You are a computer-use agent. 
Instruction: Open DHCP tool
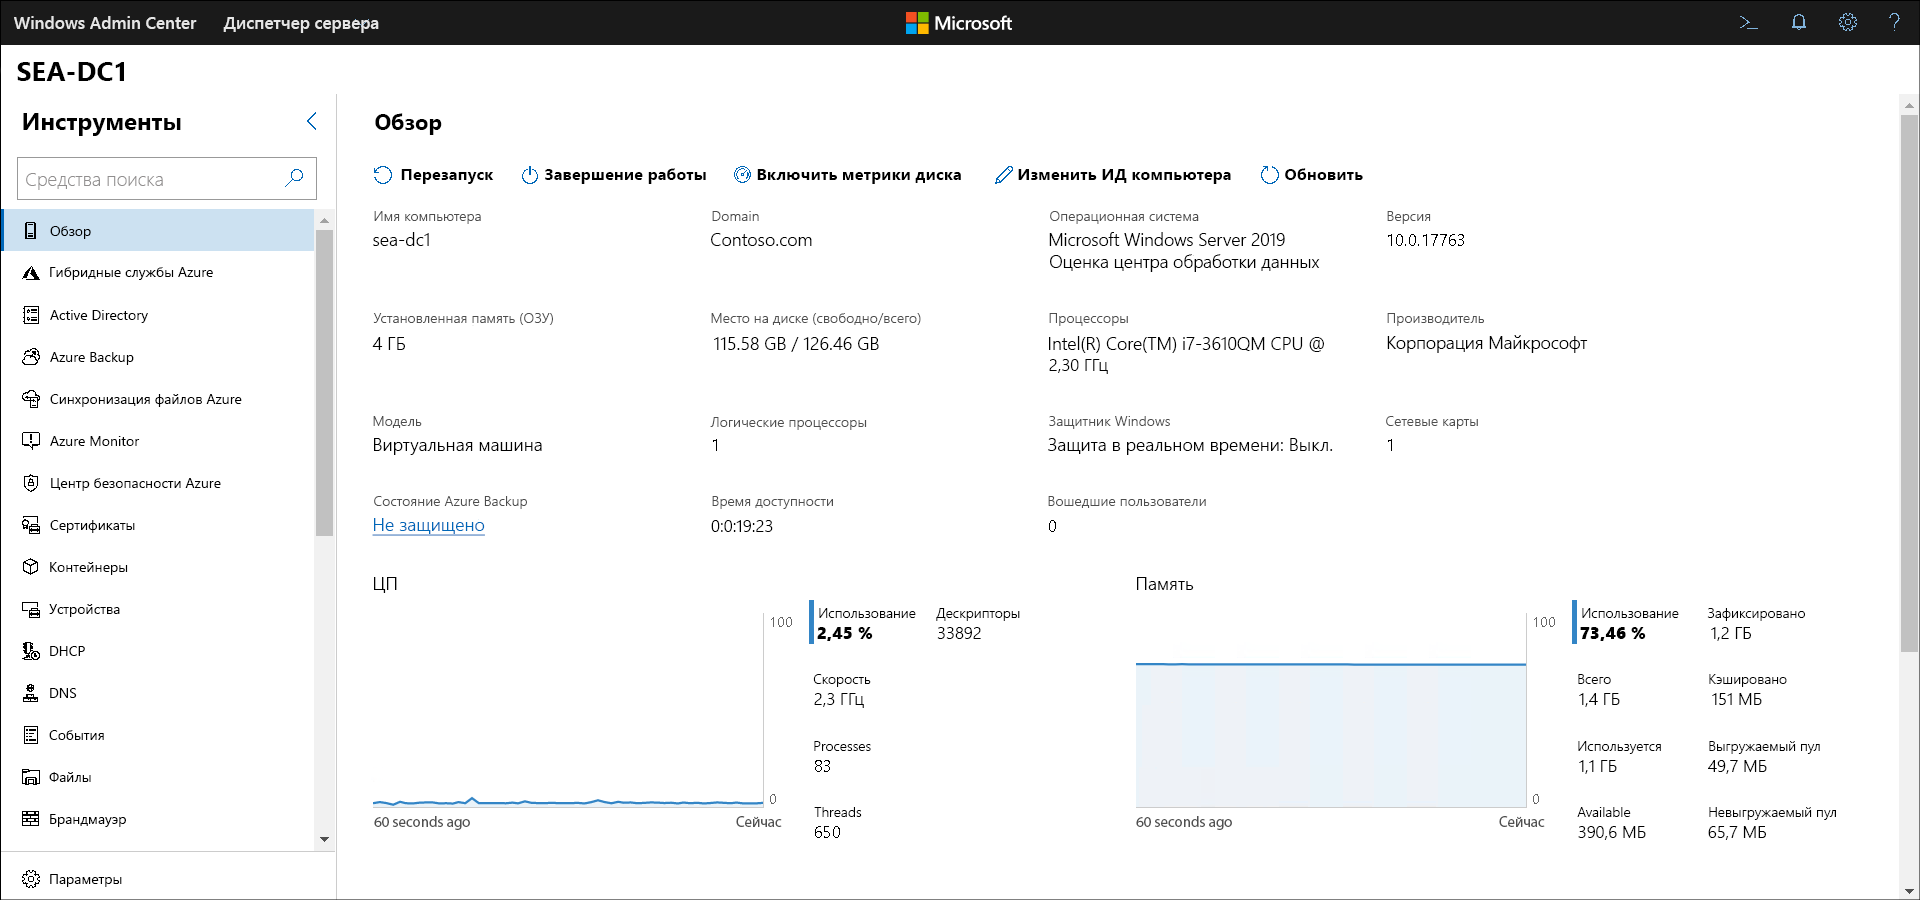click(159, 651)
